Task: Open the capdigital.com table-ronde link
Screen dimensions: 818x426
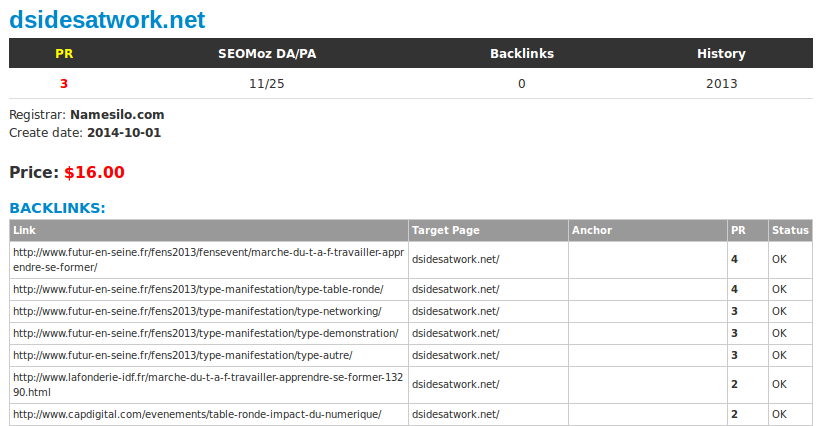Action: (197, 415)
